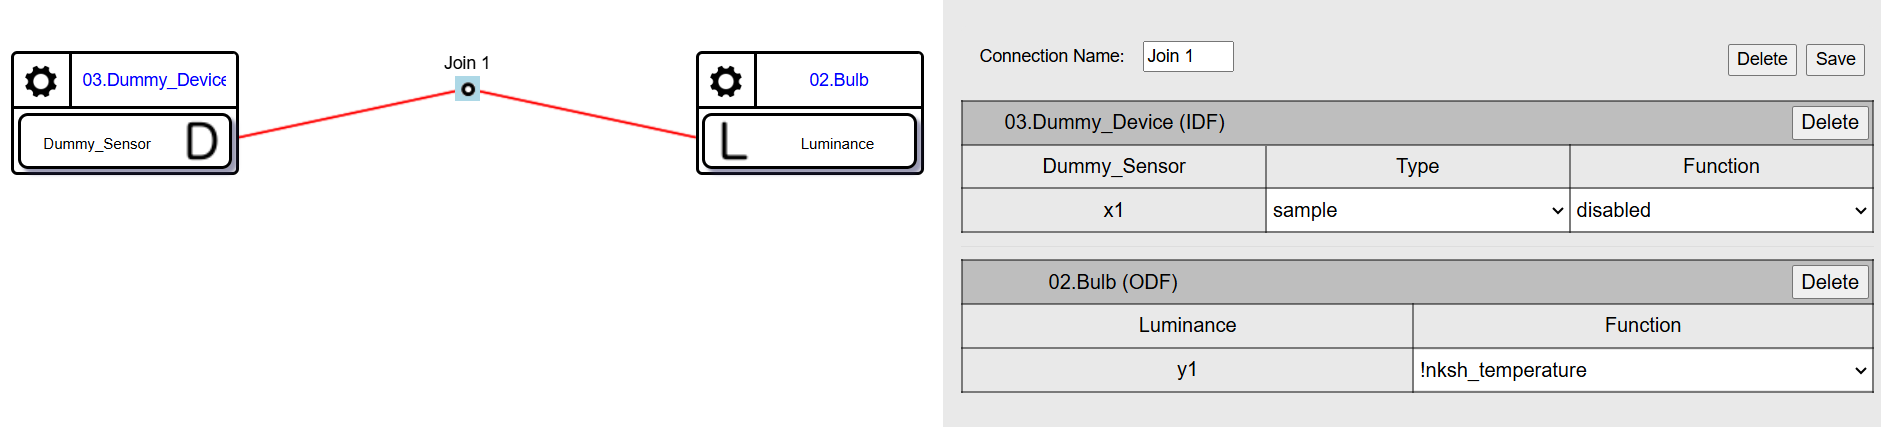This screenshot has width=1881, height=427.
Task: Delete the Join 1 connection
Action: pos(1761,59)
